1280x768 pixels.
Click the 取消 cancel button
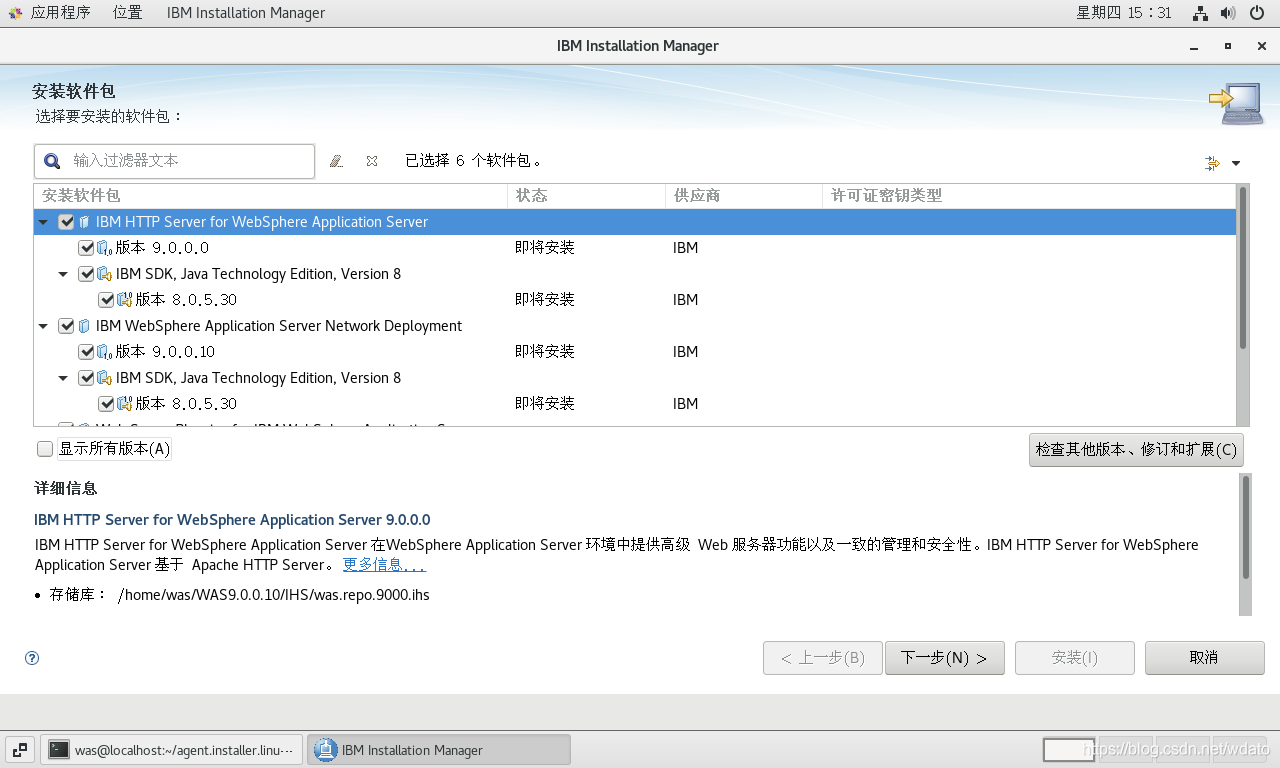tap(1205, 658)
